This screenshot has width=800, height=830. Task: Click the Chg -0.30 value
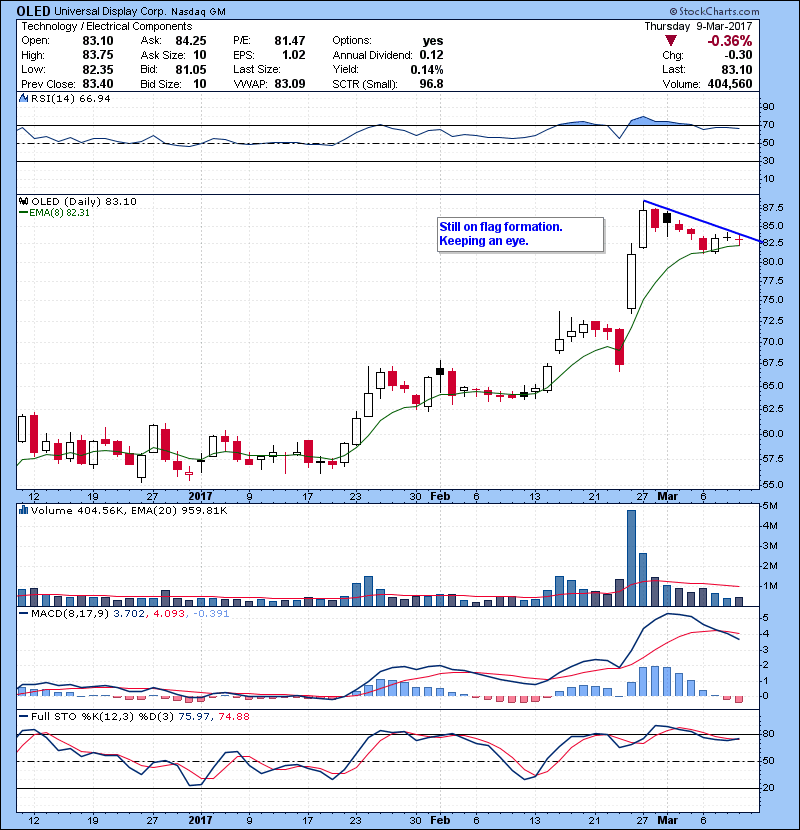738,55
